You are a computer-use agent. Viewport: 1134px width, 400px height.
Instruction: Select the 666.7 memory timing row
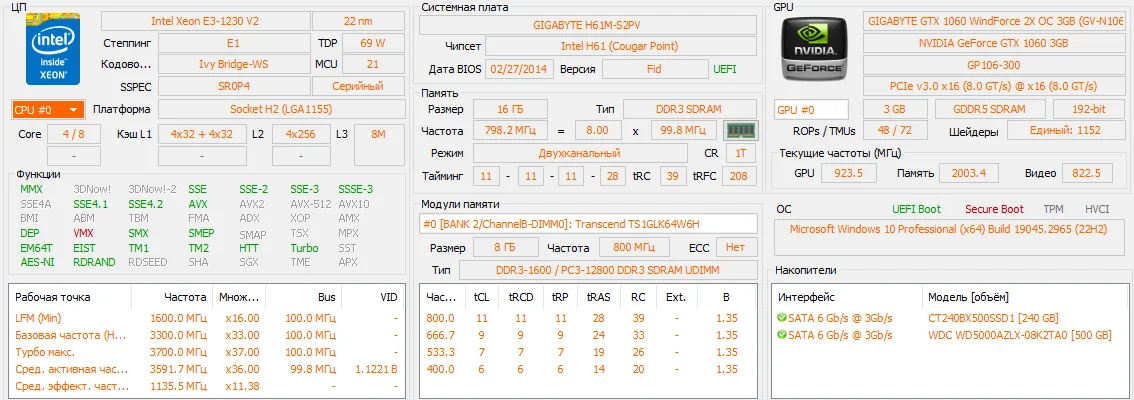coord(588,335)
